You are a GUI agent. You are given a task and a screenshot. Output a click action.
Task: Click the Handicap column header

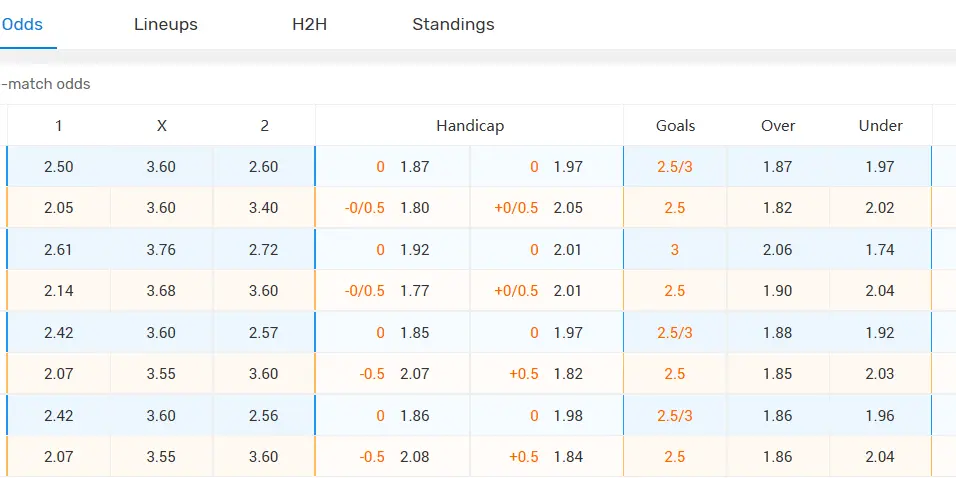pos(470,126)
